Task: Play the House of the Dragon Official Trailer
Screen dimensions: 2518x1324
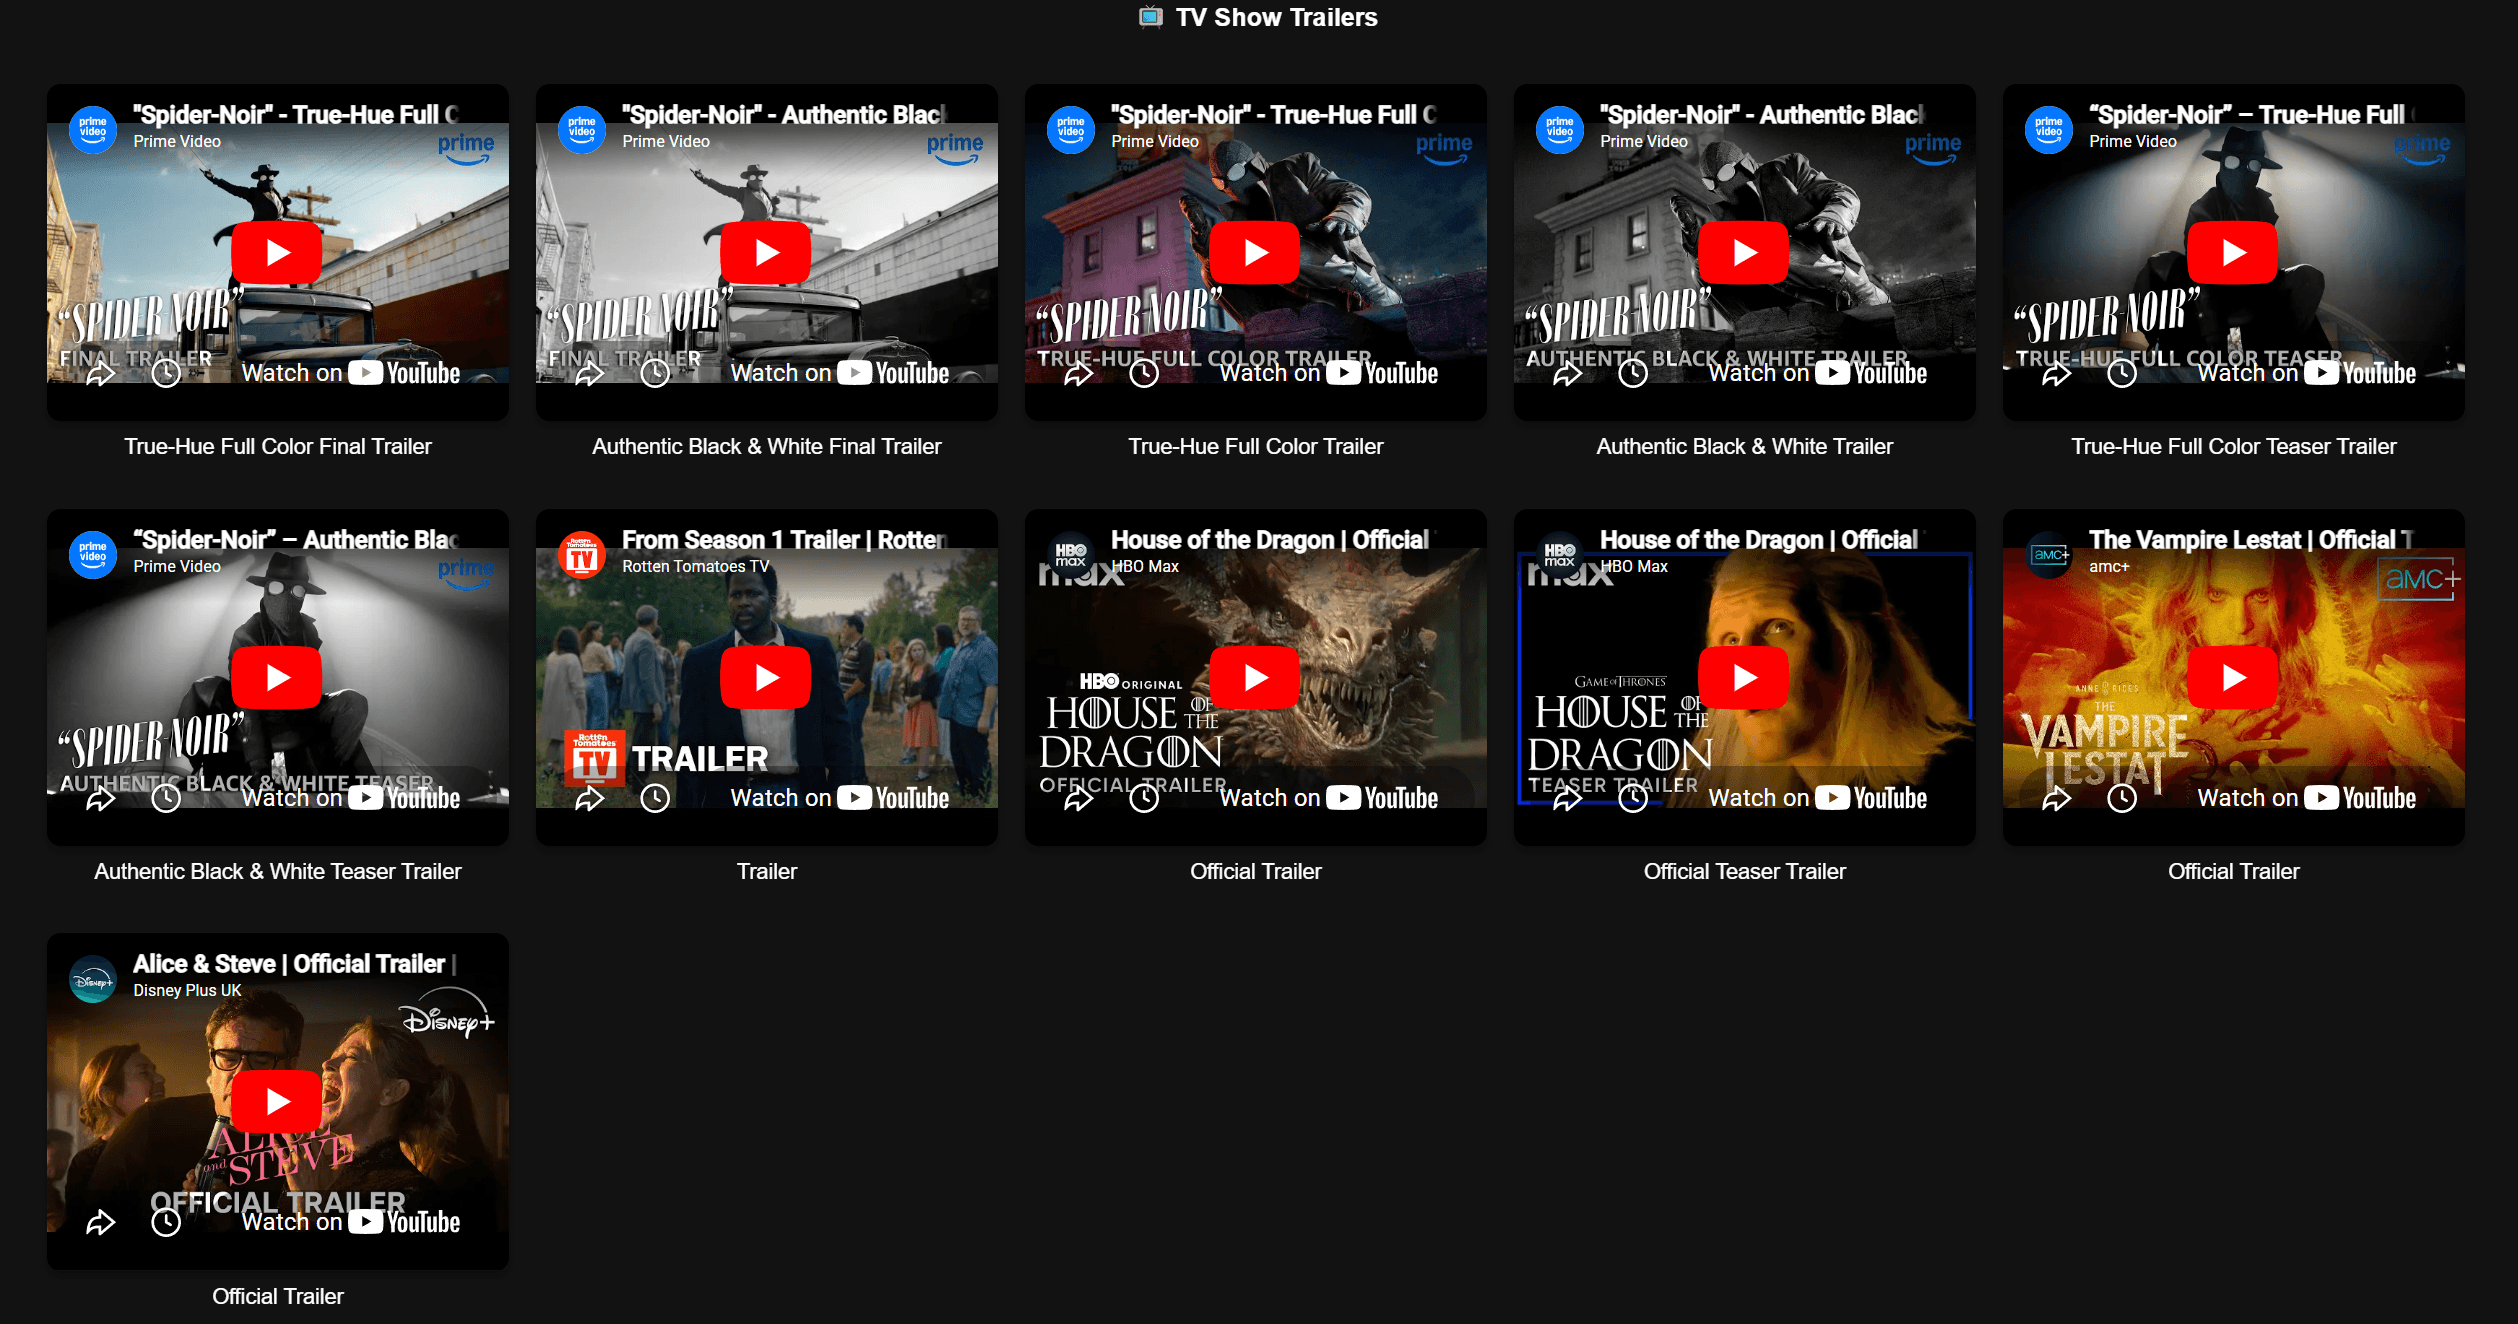Action: (x=1255, y=678)
